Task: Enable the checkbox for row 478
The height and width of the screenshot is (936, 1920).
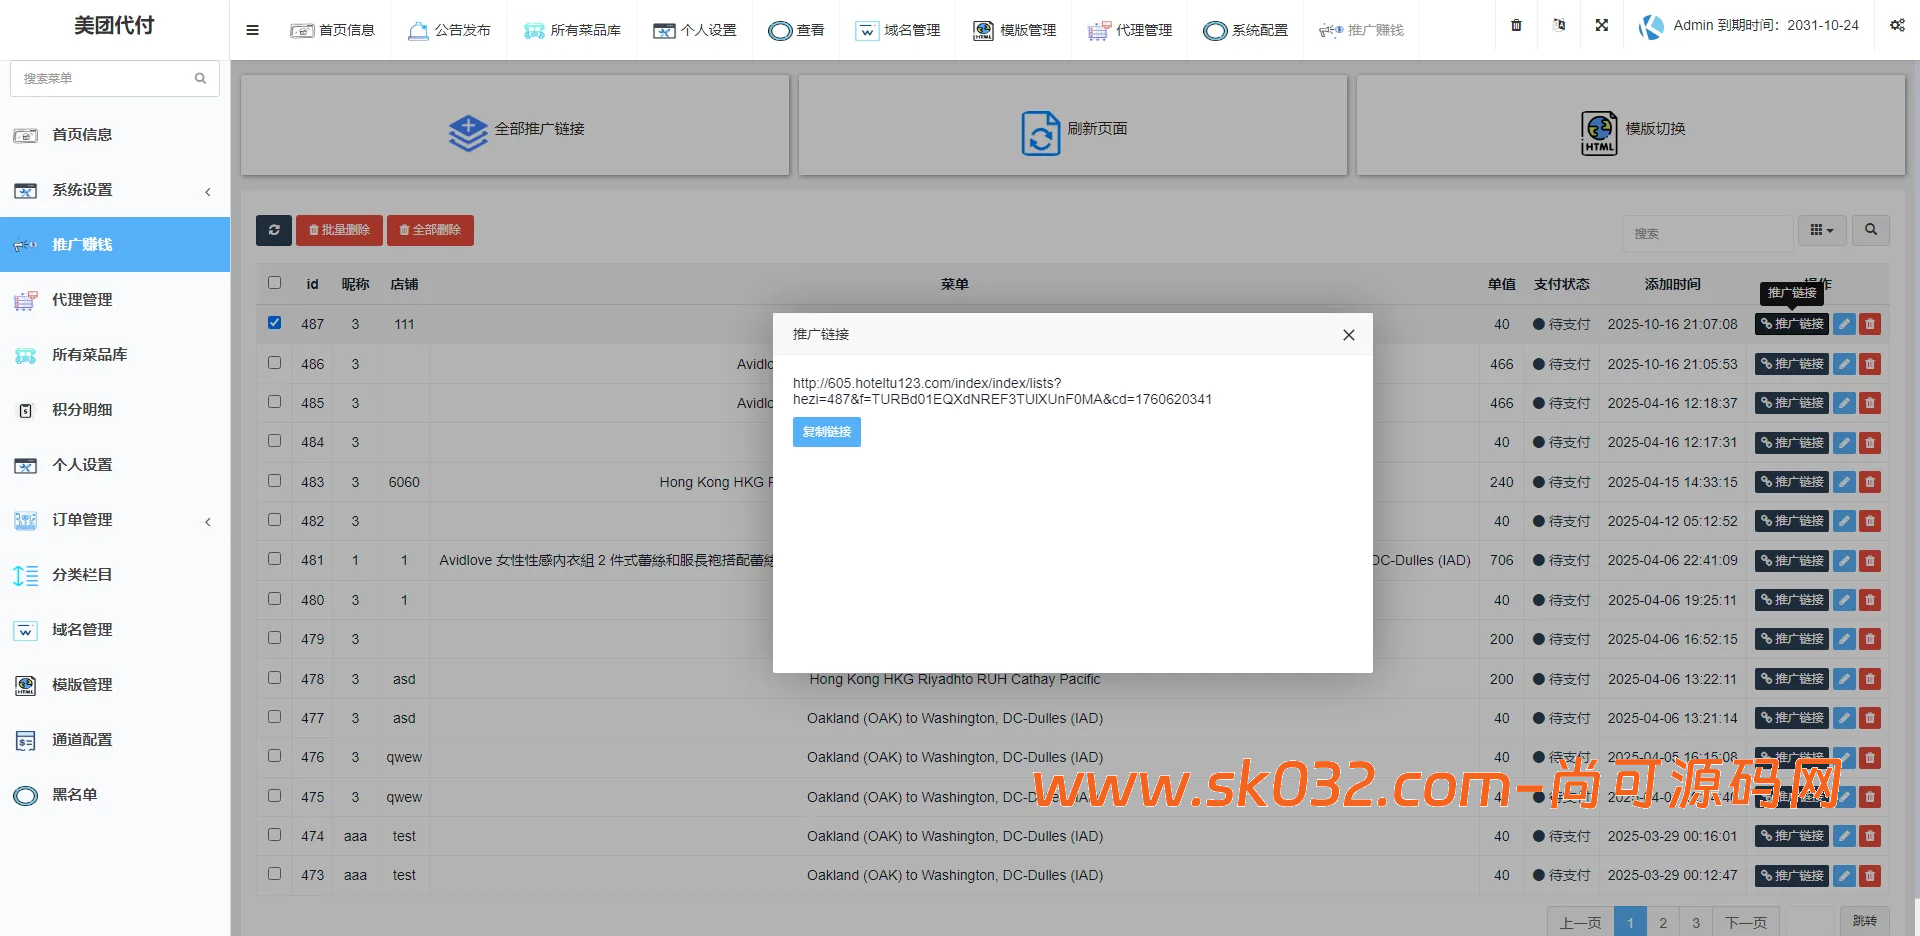Action: [x=274, y=678]
